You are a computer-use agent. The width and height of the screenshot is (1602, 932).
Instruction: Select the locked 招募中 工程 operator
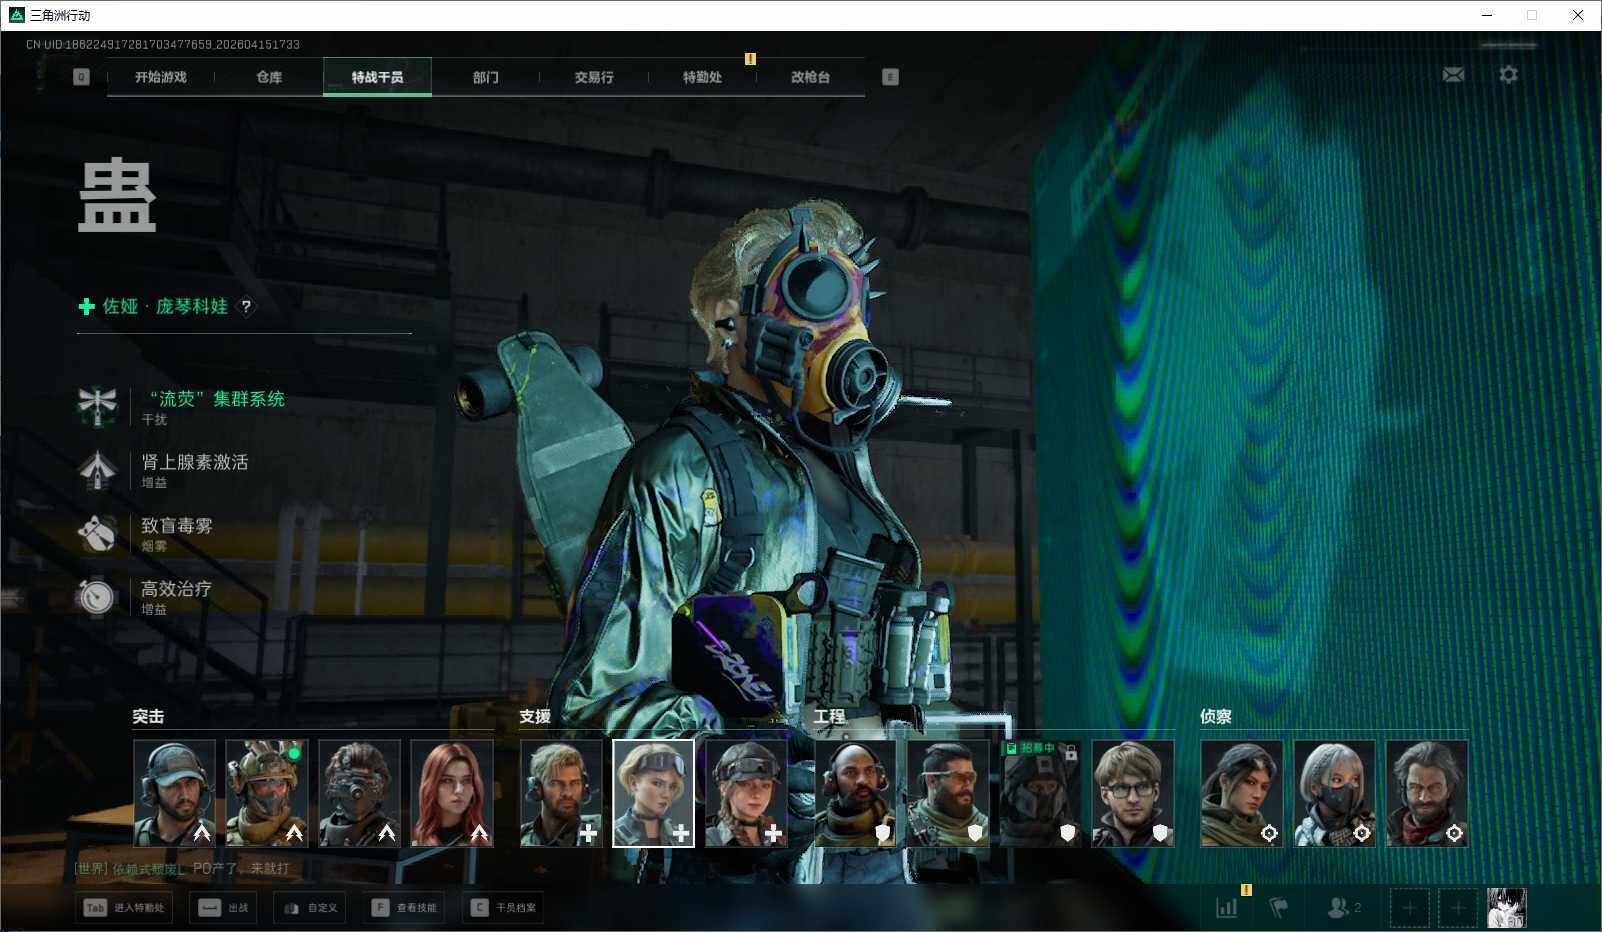[x=1040, y=793]
